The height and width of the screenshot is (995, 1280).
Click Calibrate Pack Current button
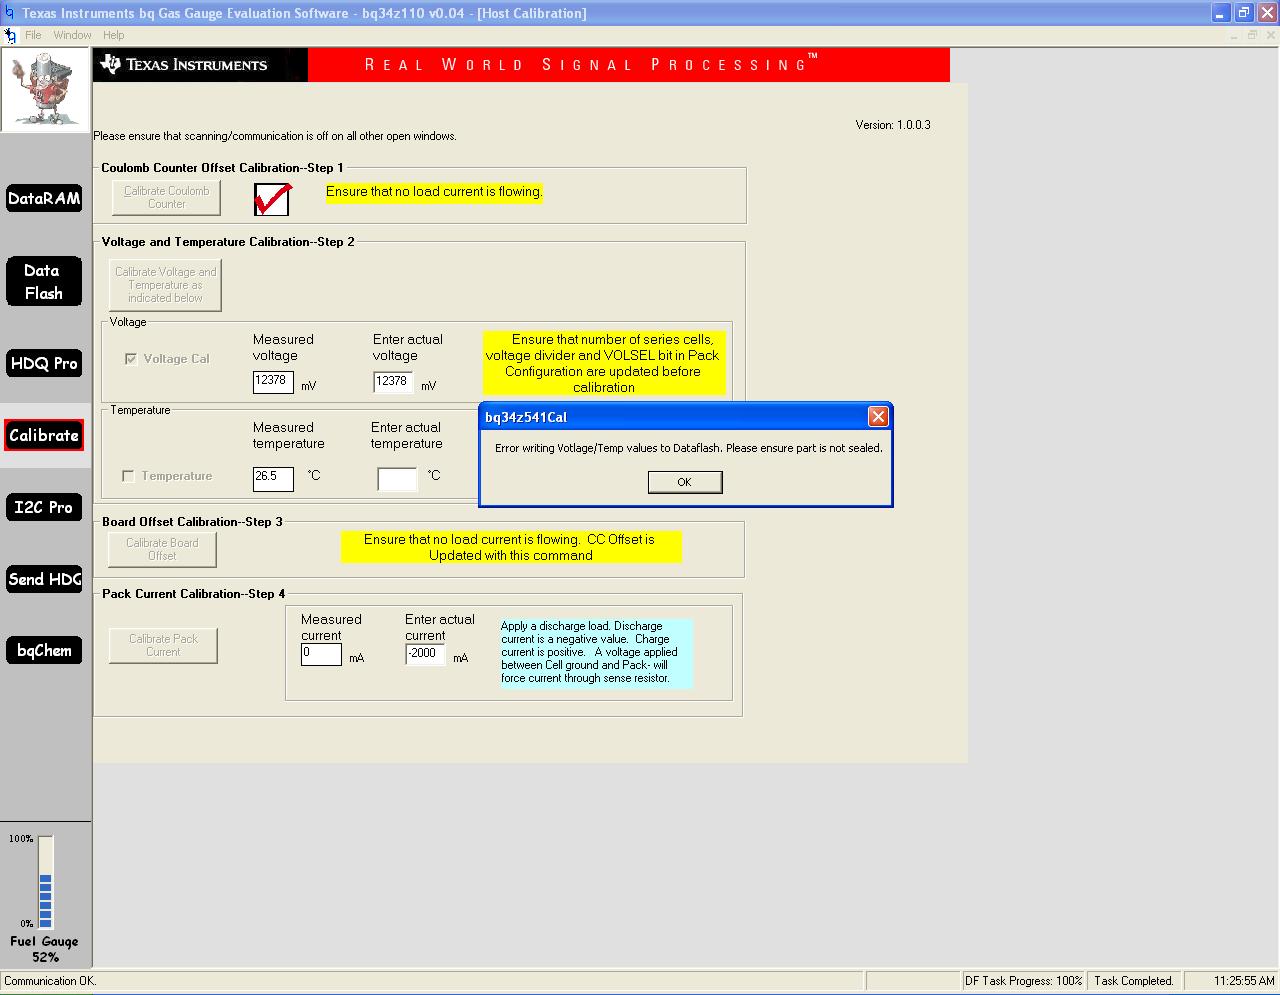[x=163, y=645]
